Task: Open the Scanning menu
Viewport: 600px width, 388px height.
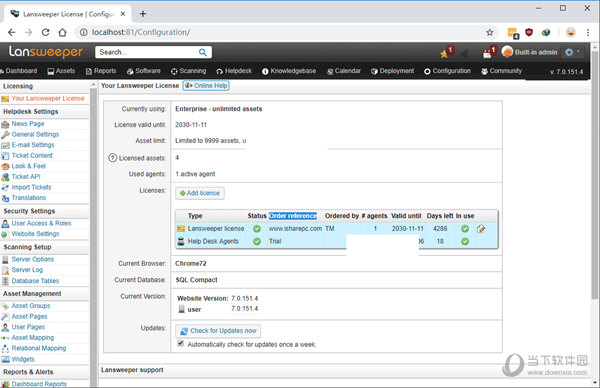Action: [188, 71]
